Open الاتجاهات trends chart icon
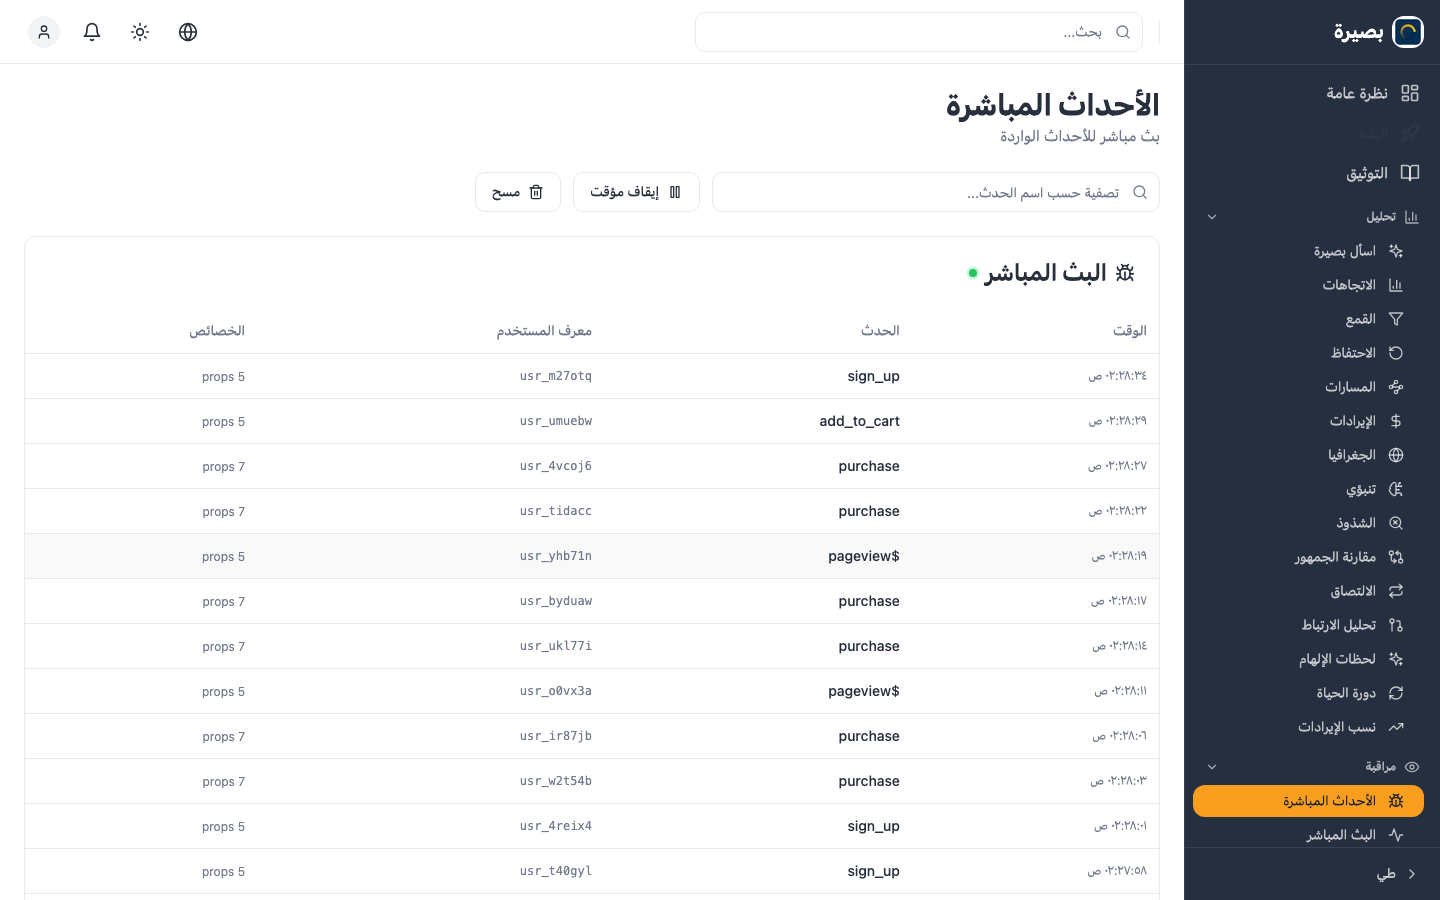 click(1396, 285)
